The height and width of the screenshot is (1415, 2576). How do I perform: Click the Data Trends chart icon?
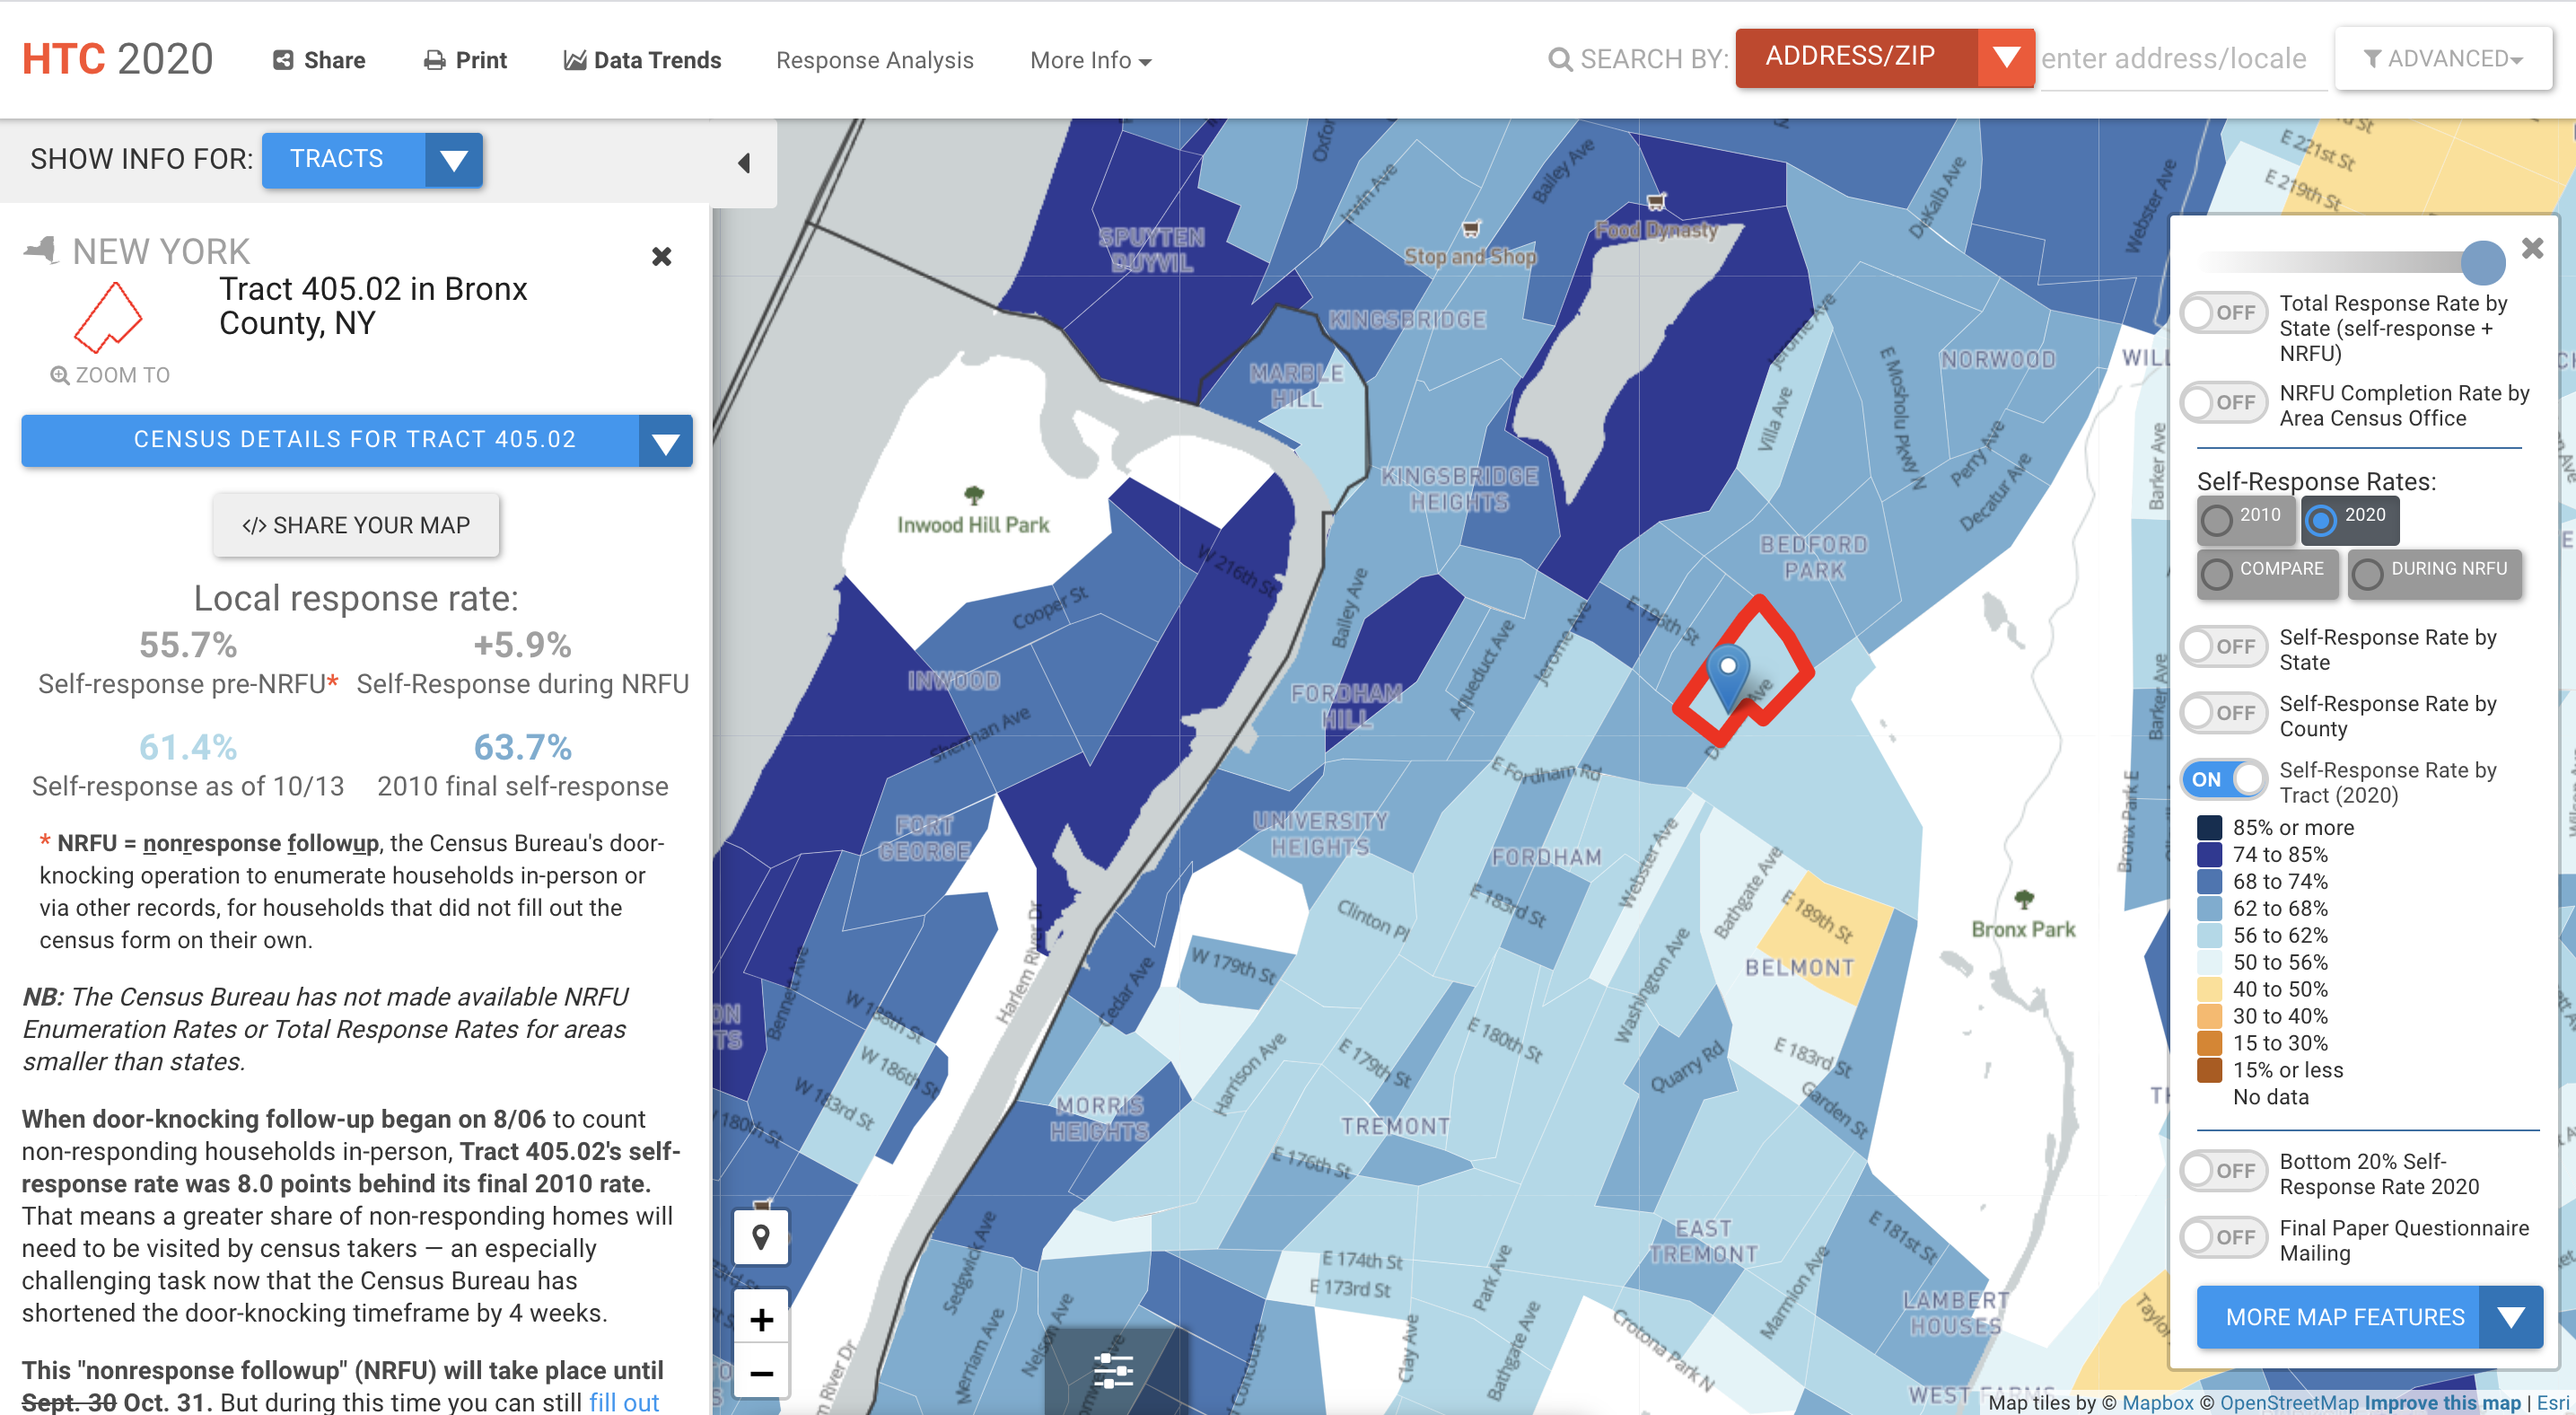[x=574, y=60]
